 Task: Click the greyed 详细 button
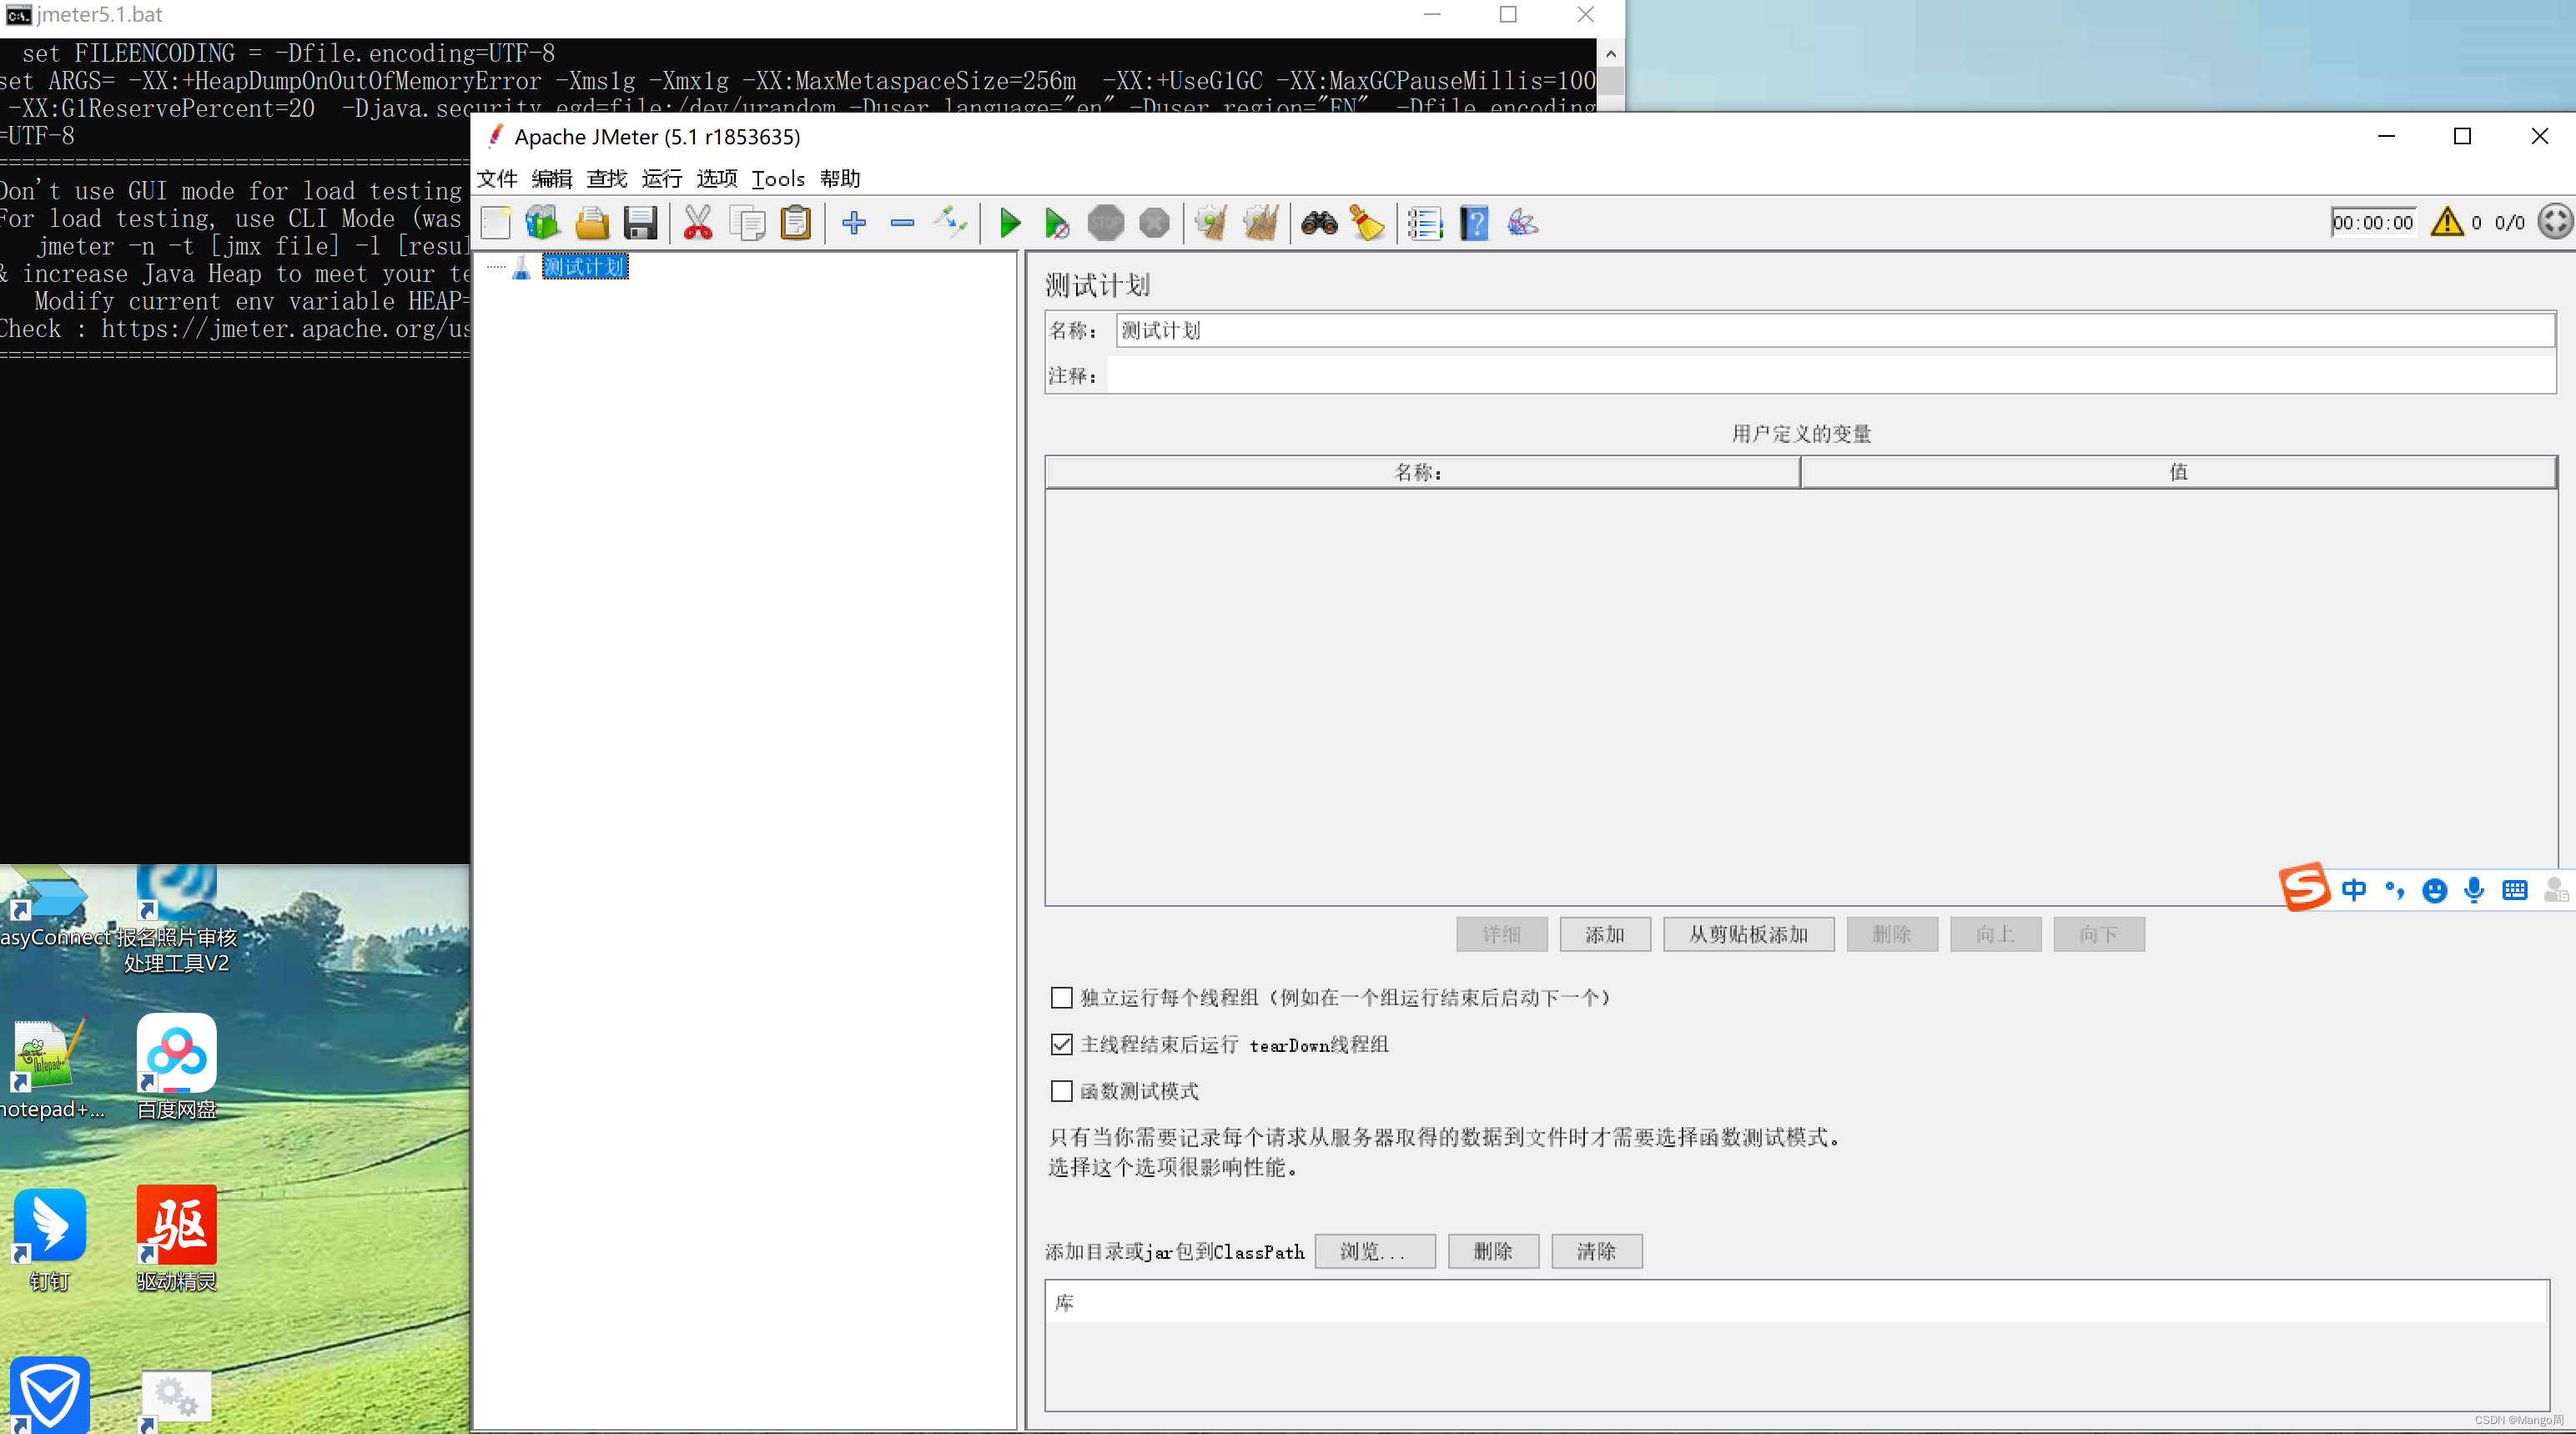1502,935
